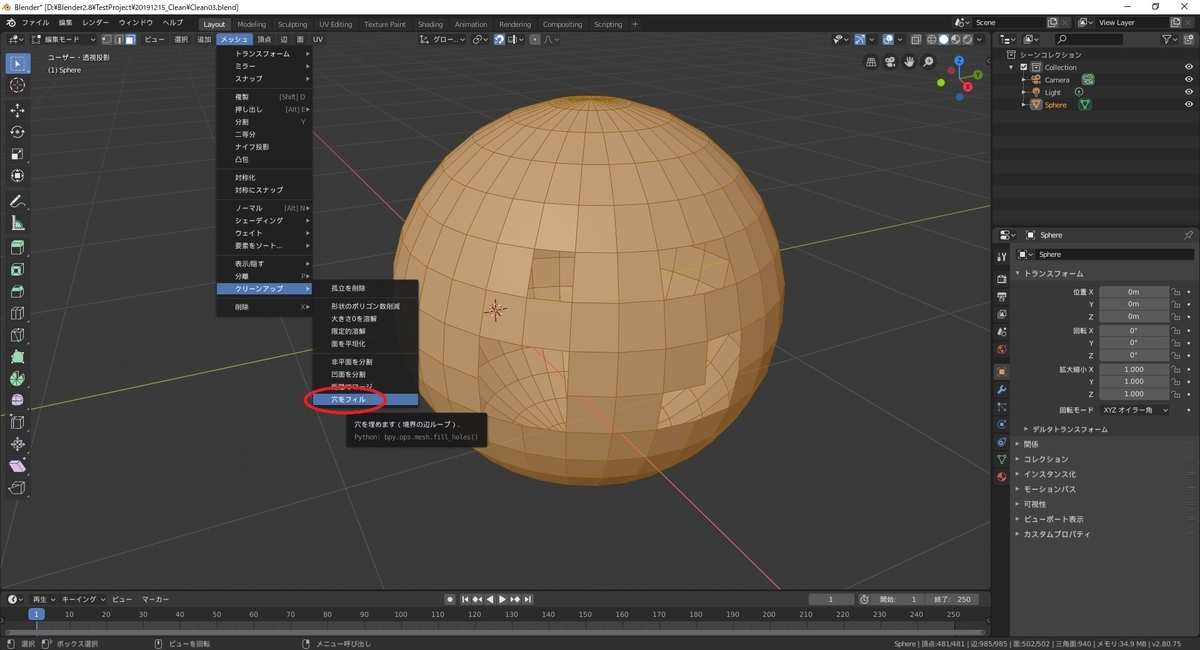Switch to solid viewport shading mode
This screenshot has height=650, width=1200.
coord(943,39)
